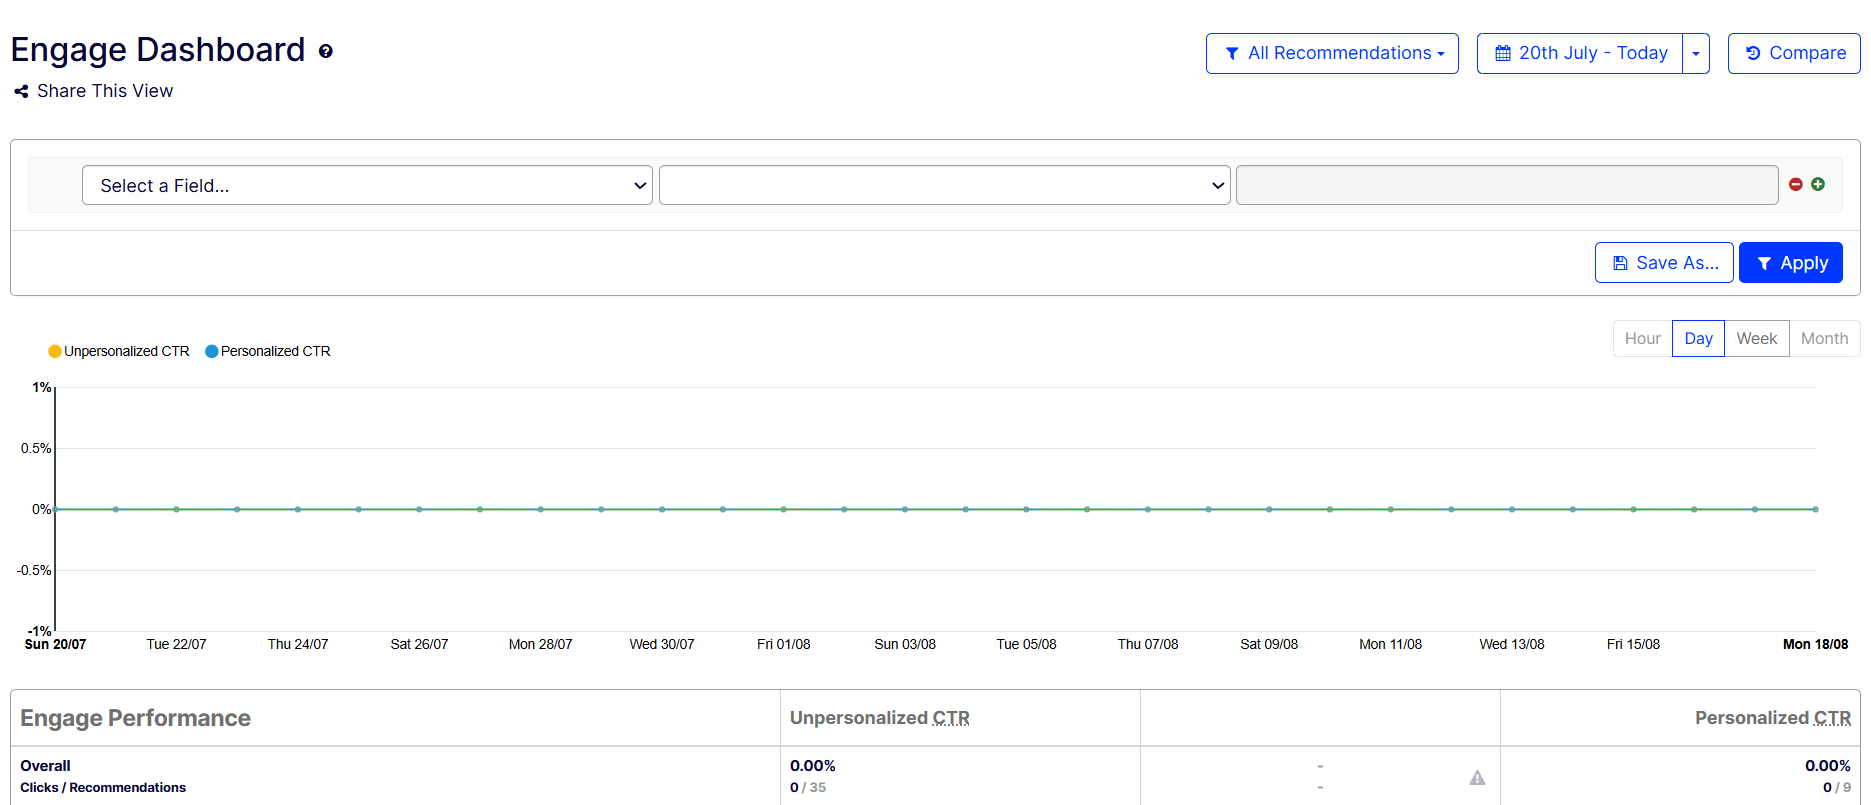Screen dimensions: 1871x805
Task: Click the green add filter icon
Action: click(x=1818, y=184)
